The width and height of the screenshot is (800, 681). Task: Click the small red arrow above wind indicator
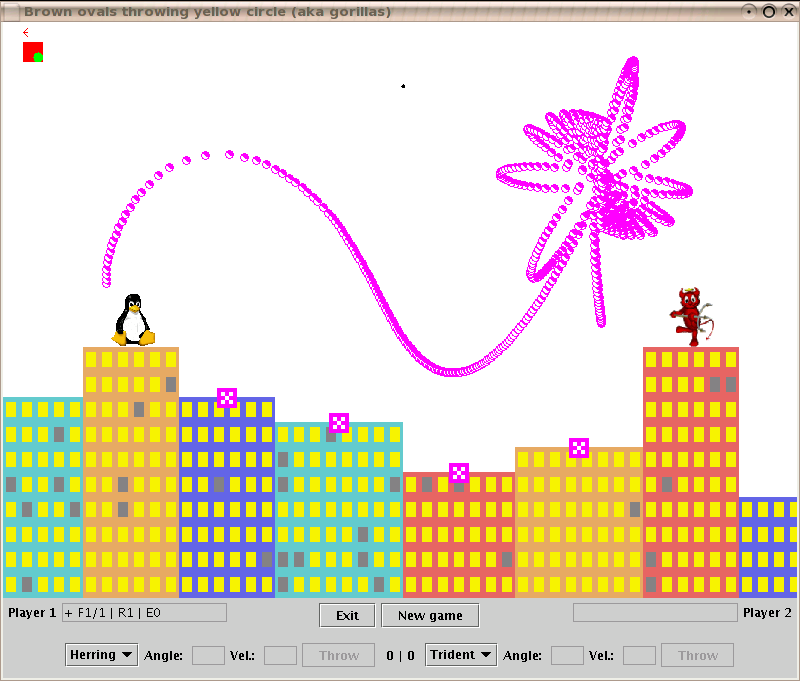tap(26, 32)
